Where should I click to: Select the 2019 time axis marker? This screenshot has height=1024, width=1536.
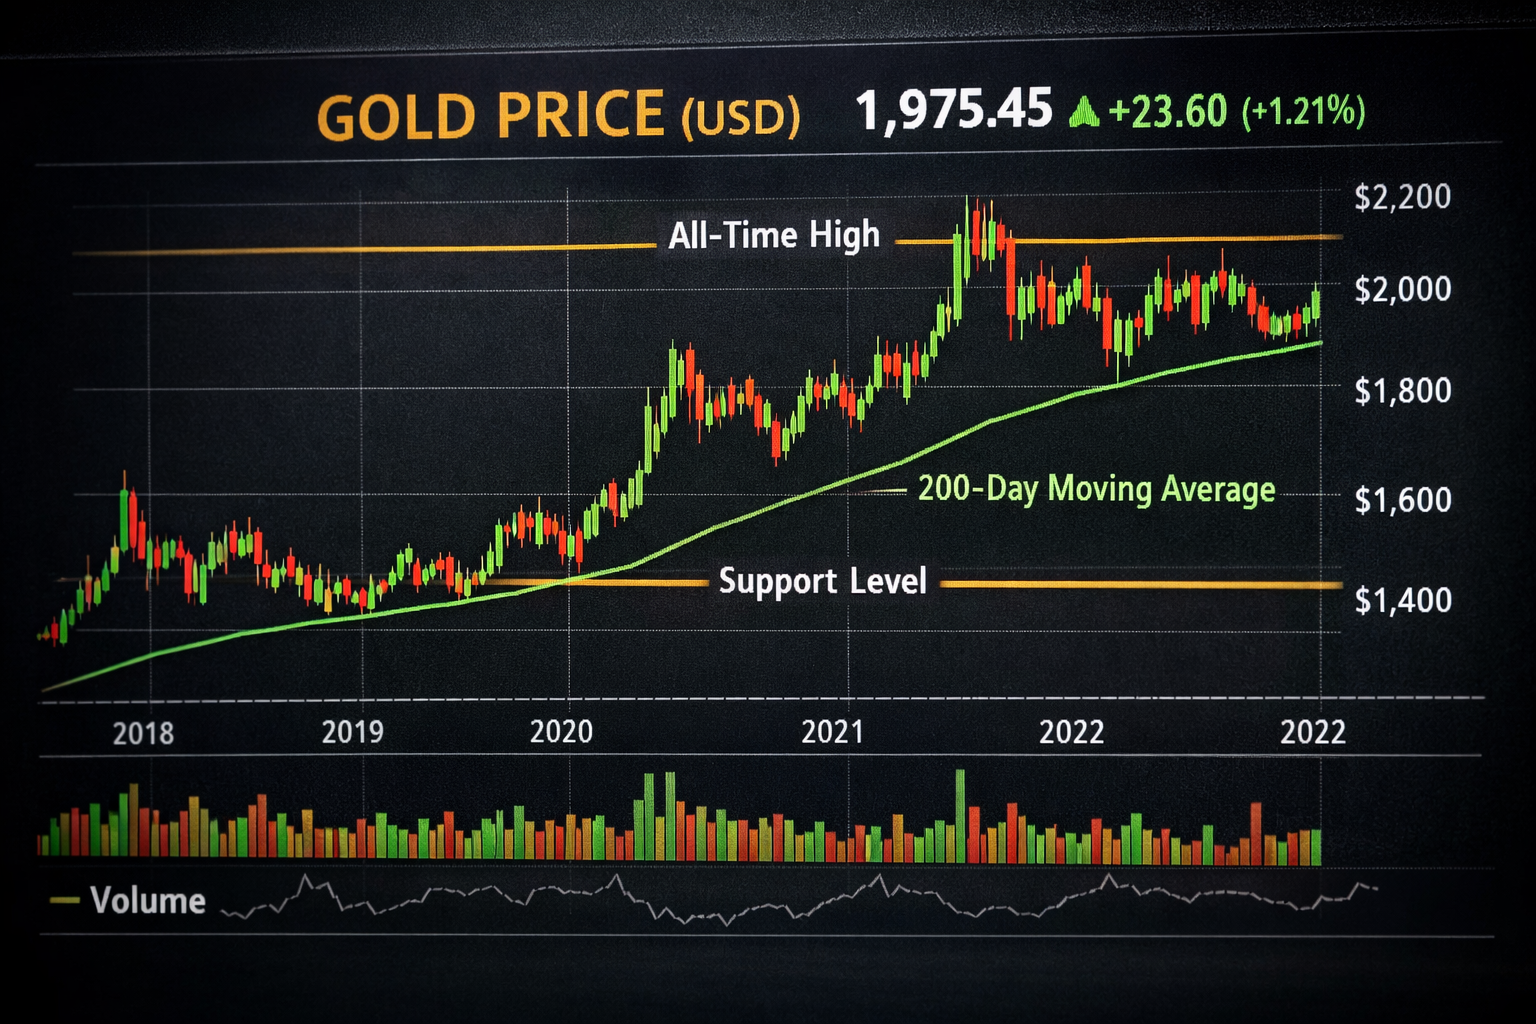click(352, 732)
